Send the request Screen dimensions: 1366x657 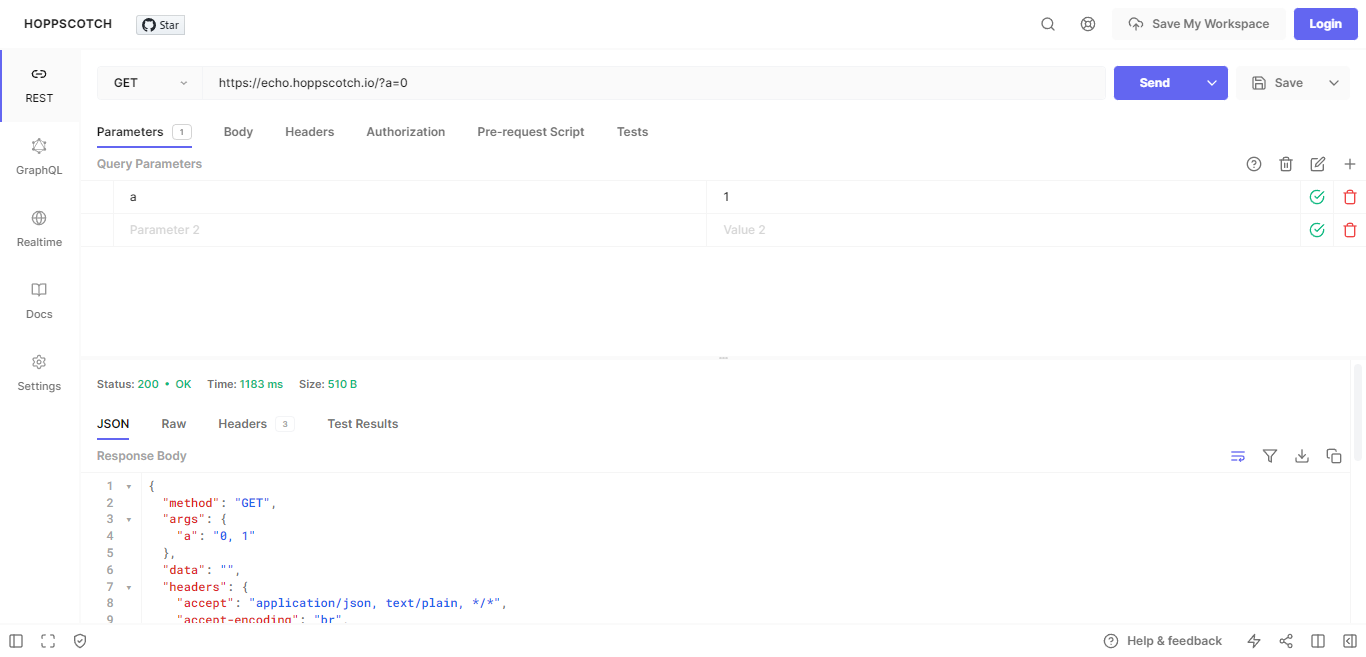coord(1155,83)
